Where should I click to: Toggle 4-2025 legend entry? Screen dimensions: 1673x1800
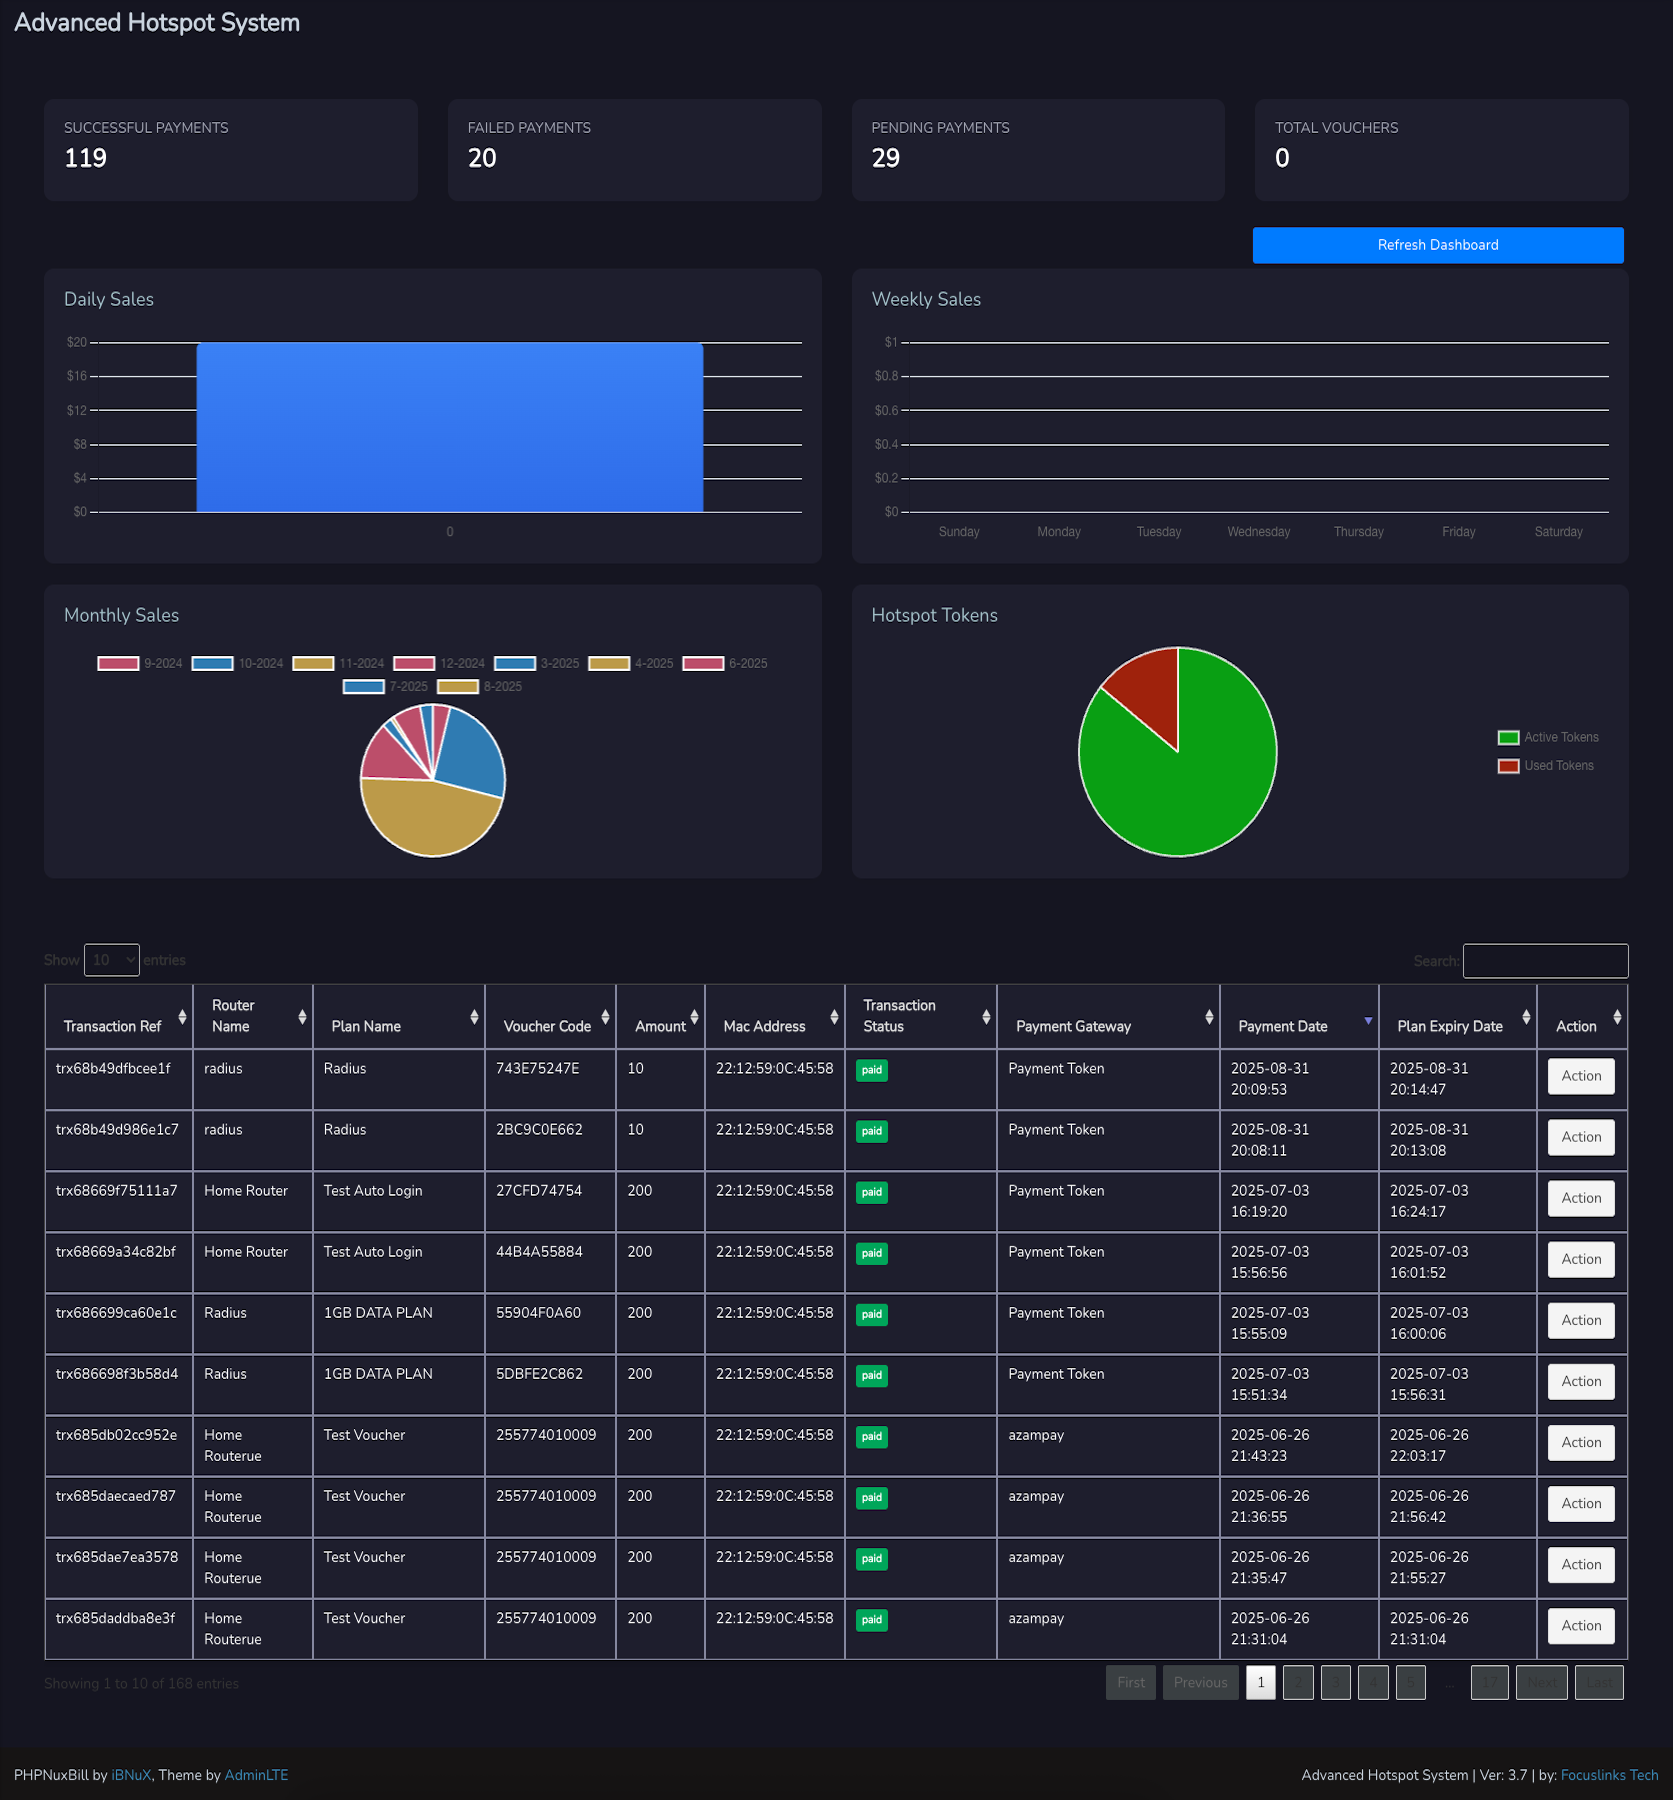(x=631, y=664)
